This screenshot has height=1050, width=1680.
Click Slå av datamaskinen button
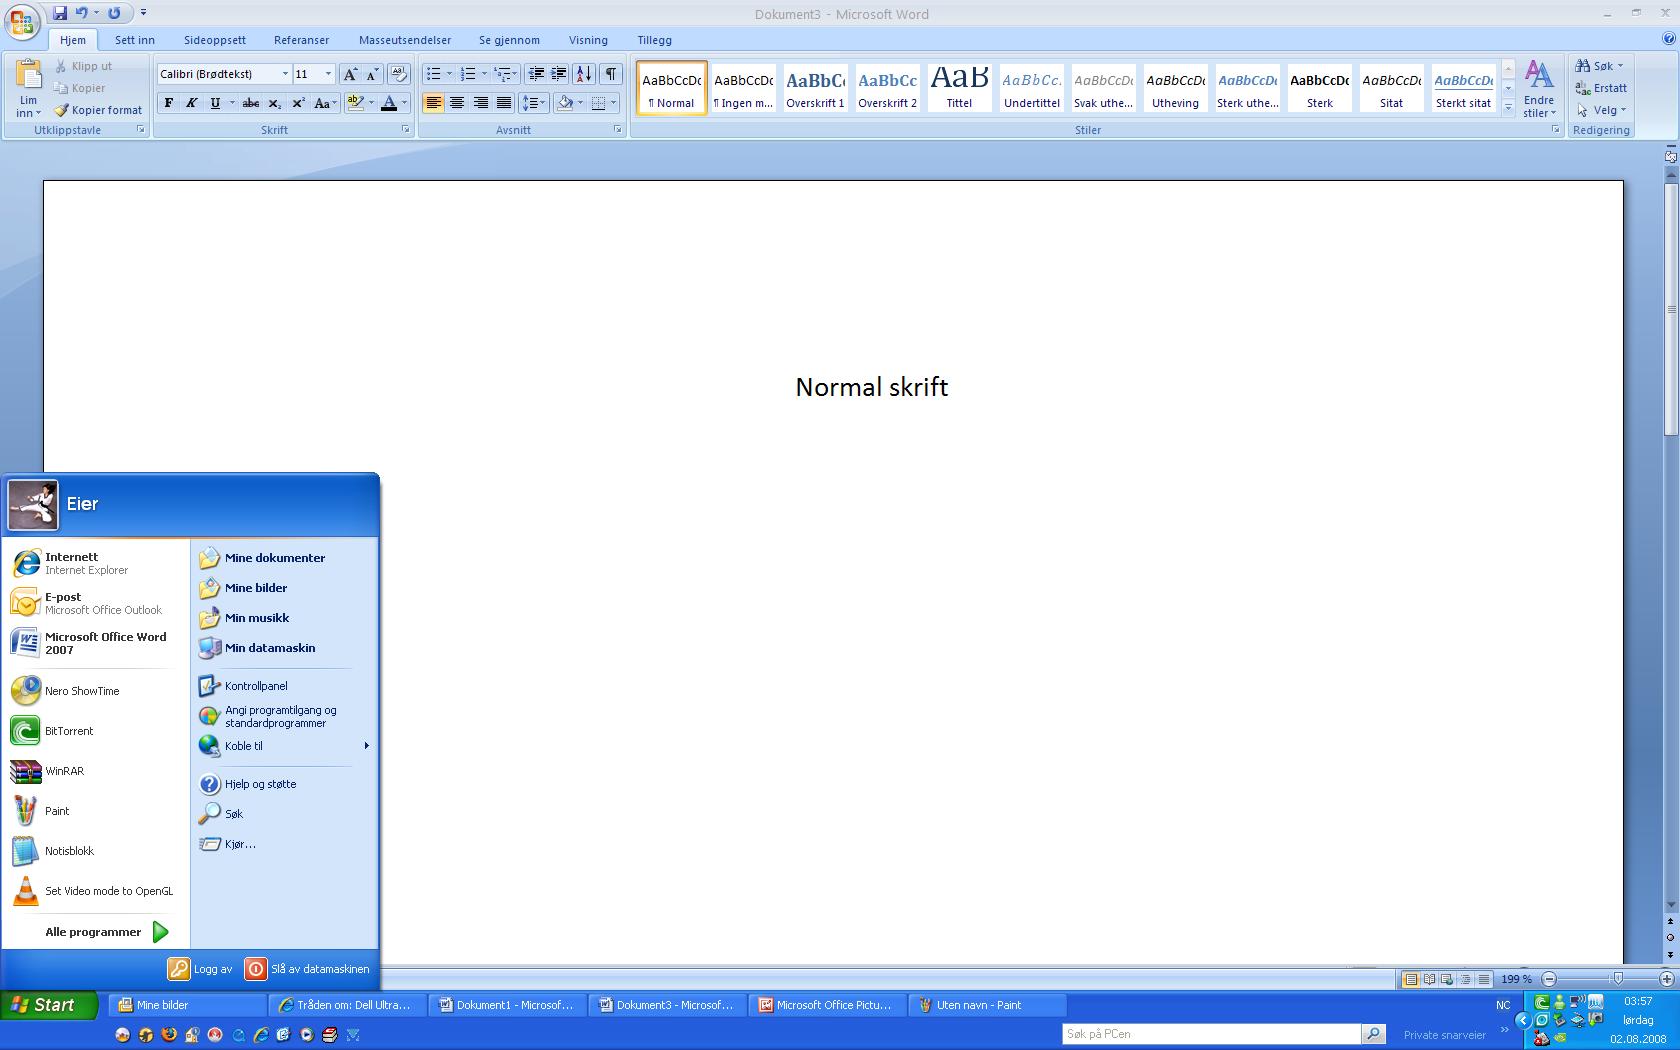point(308,969)
